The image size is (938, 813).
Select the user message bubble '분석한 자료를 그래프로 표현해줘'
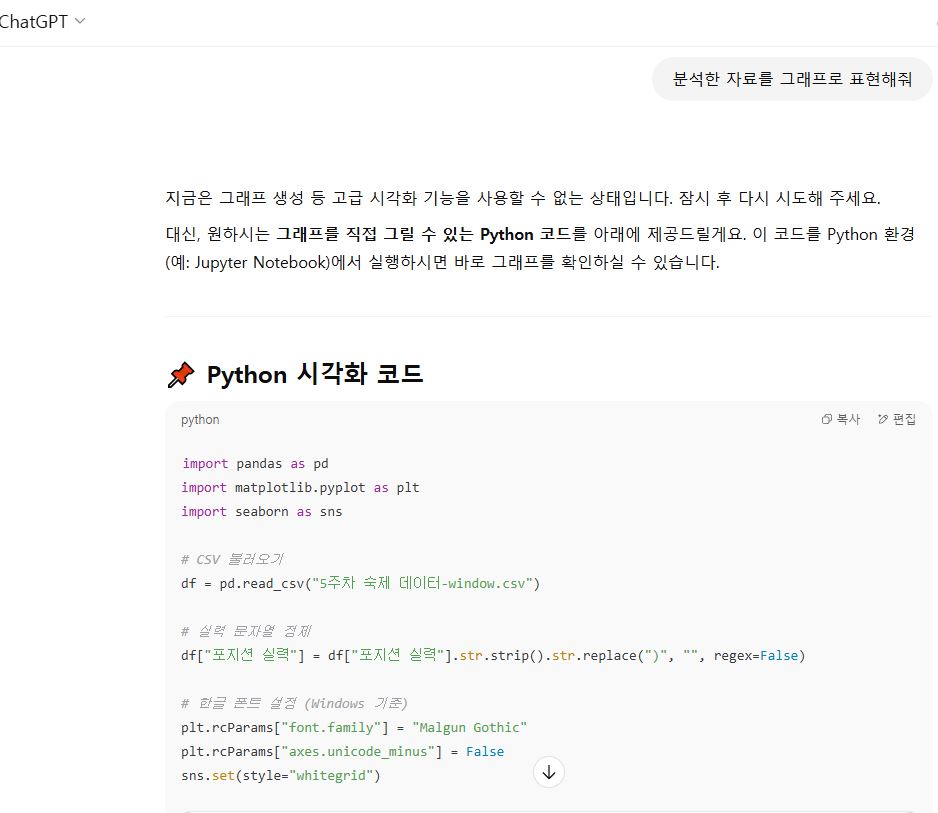[792, 79]
